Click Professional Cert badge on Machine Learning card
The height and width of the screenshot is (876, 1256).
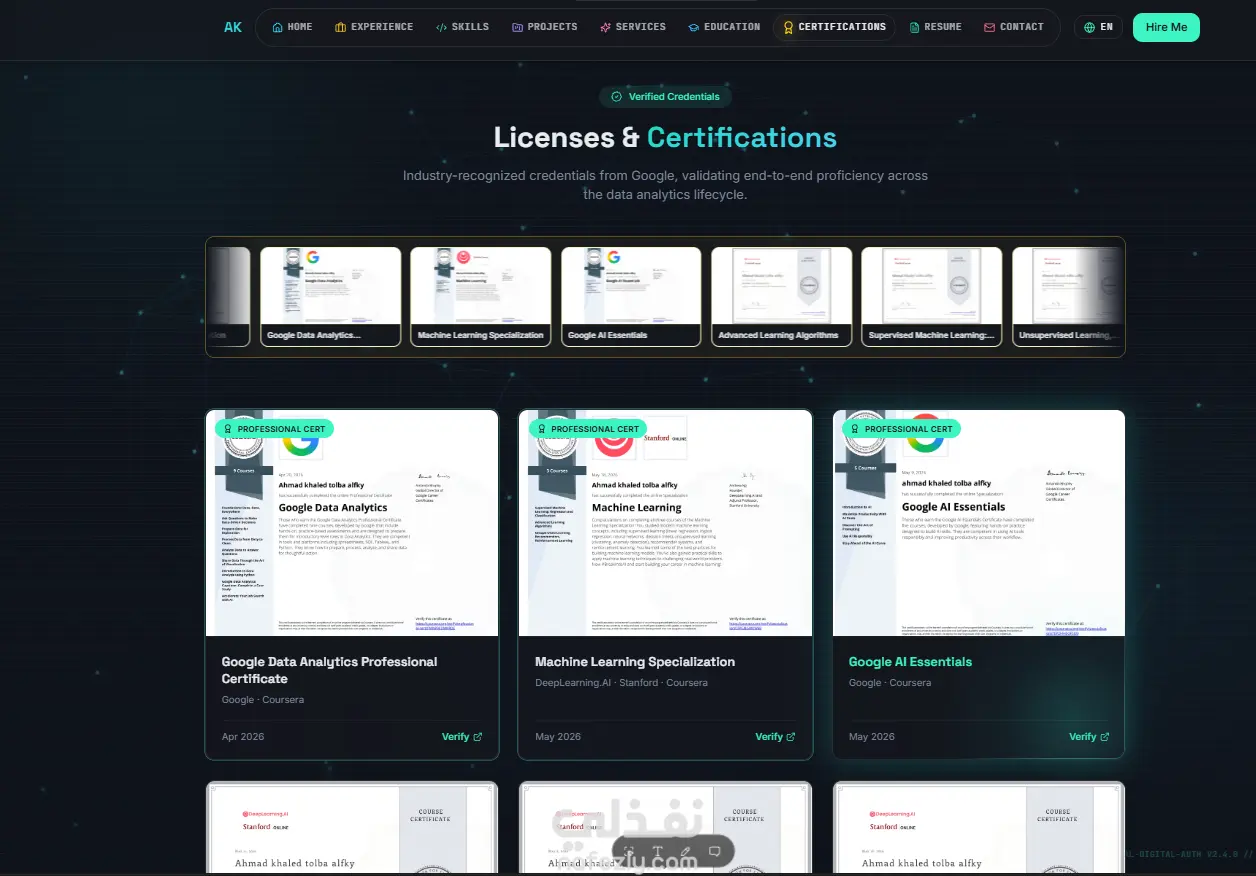click(x=588, y=429)
